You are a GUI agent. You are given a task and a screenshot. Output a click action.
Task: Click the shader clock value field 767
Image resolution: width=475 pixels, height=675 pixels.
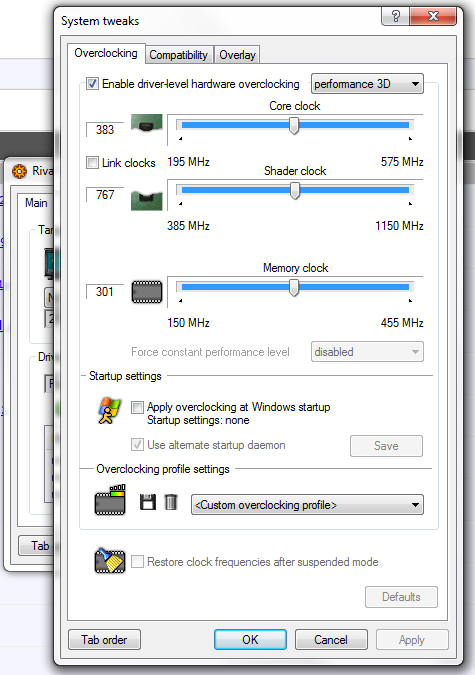click(105, 195)
